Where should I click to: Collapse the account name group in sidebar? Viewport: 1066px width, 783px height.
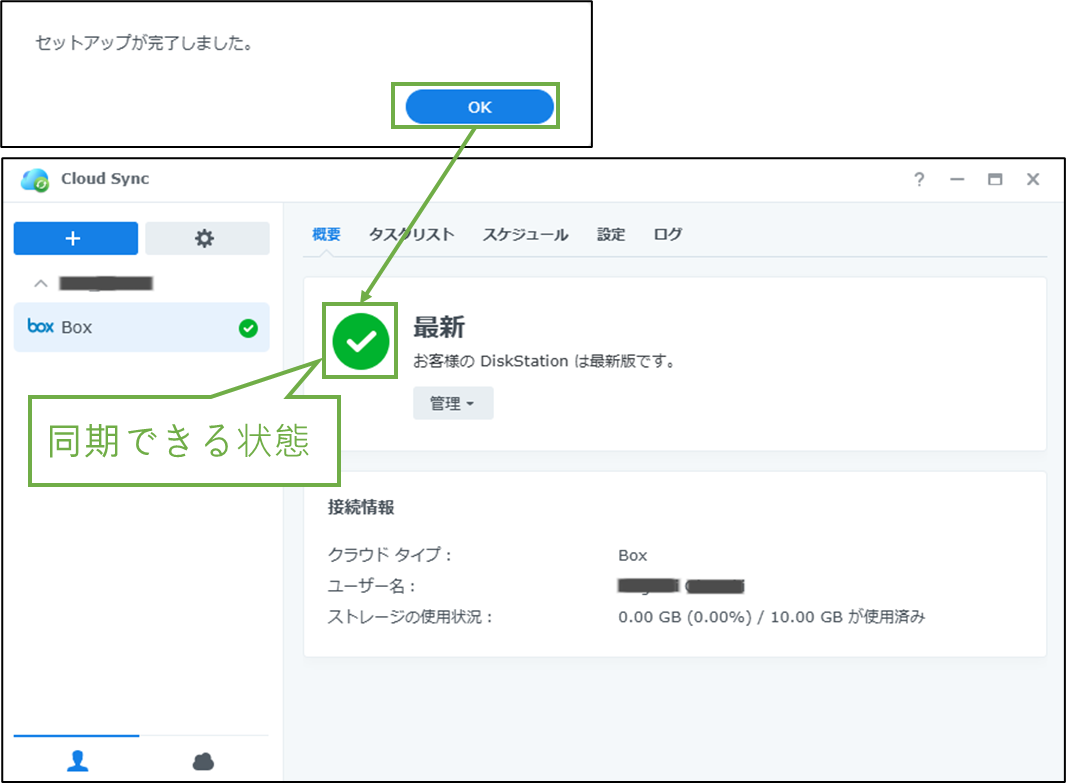40,283
